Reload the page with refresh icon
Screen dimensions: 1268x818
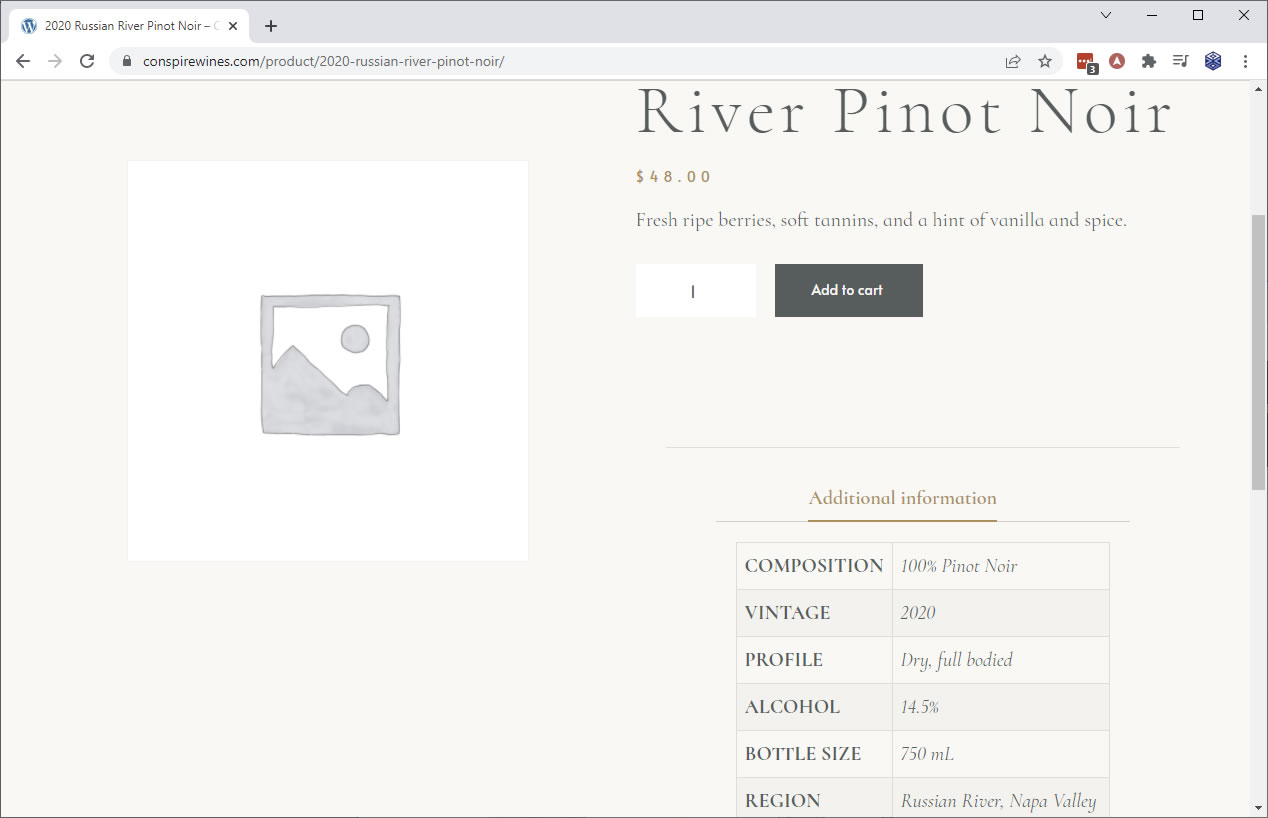tap(87, 61)
